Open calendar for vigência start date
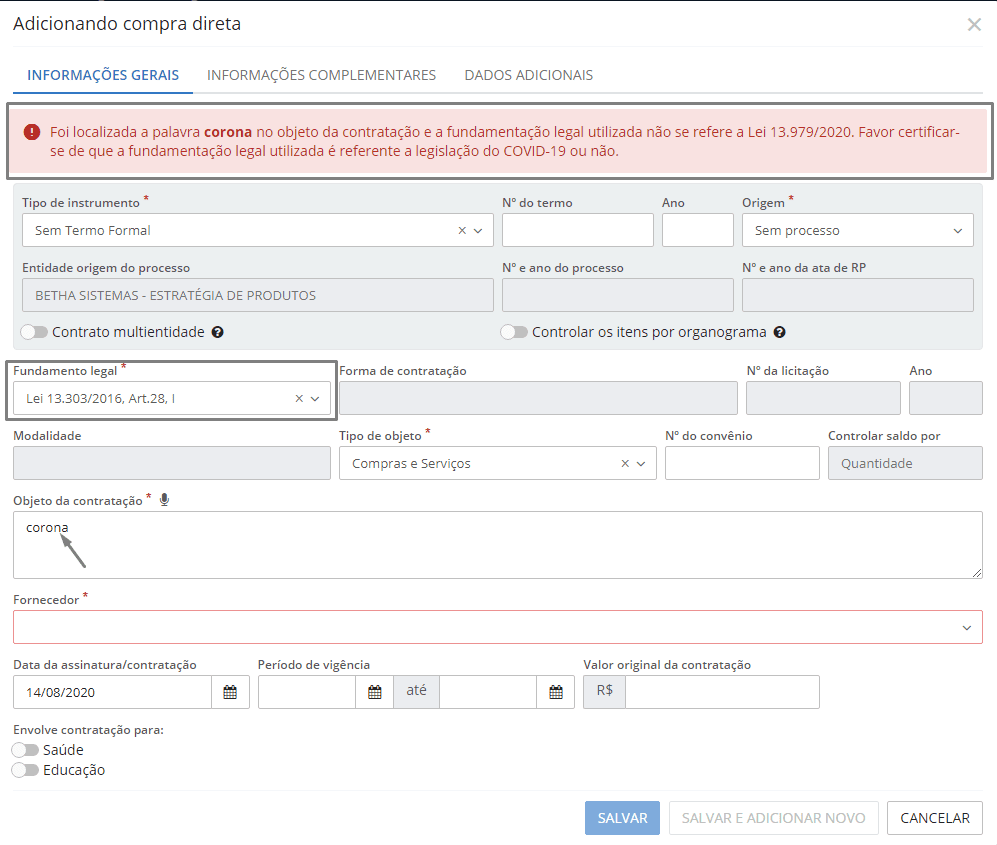997x845 pixels. pyautogui.click(x=375, y=692)
